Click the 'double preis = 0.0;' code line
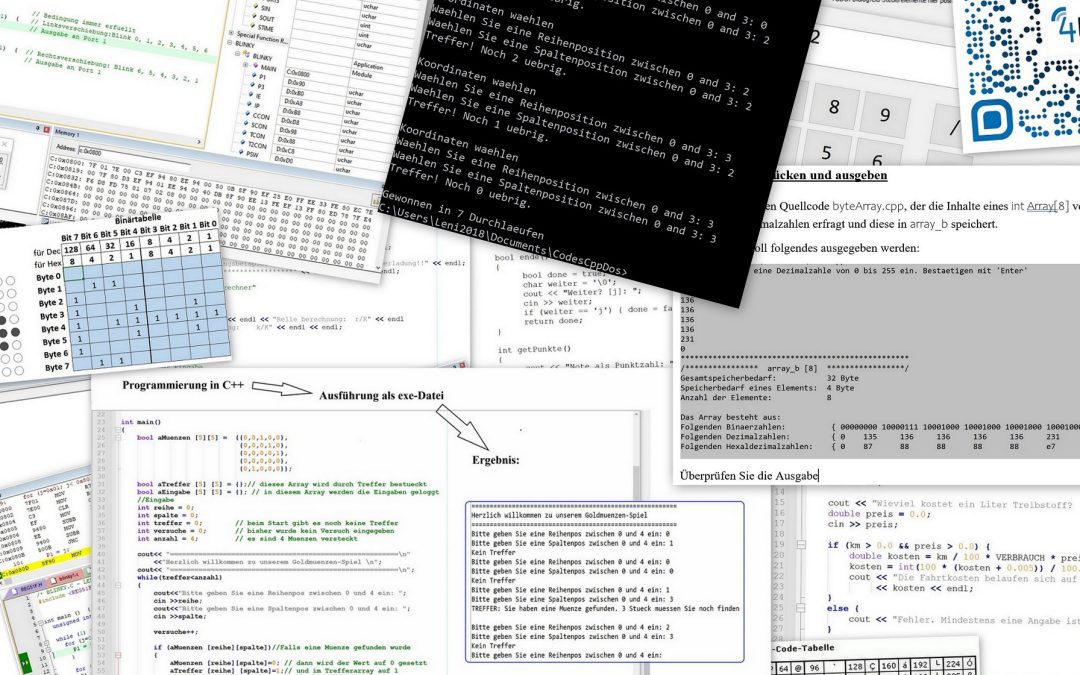Viewport: 1080px width, 675px height. tap(880, 514)
